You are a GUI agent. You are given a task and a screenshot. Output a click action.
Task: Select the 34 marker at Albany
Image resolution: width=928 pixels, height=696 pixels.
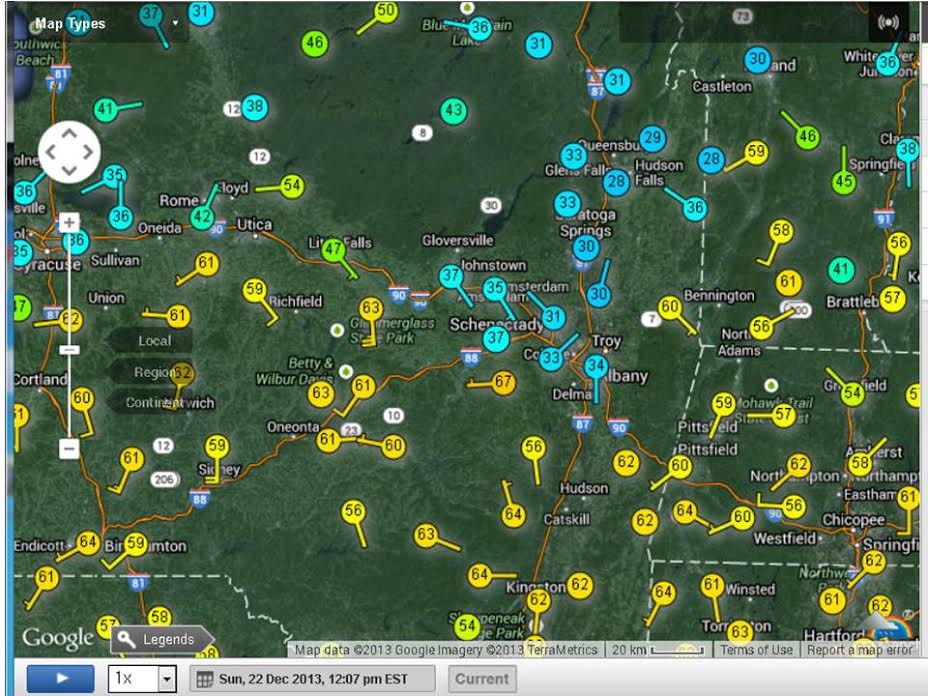tap(595, 367)
